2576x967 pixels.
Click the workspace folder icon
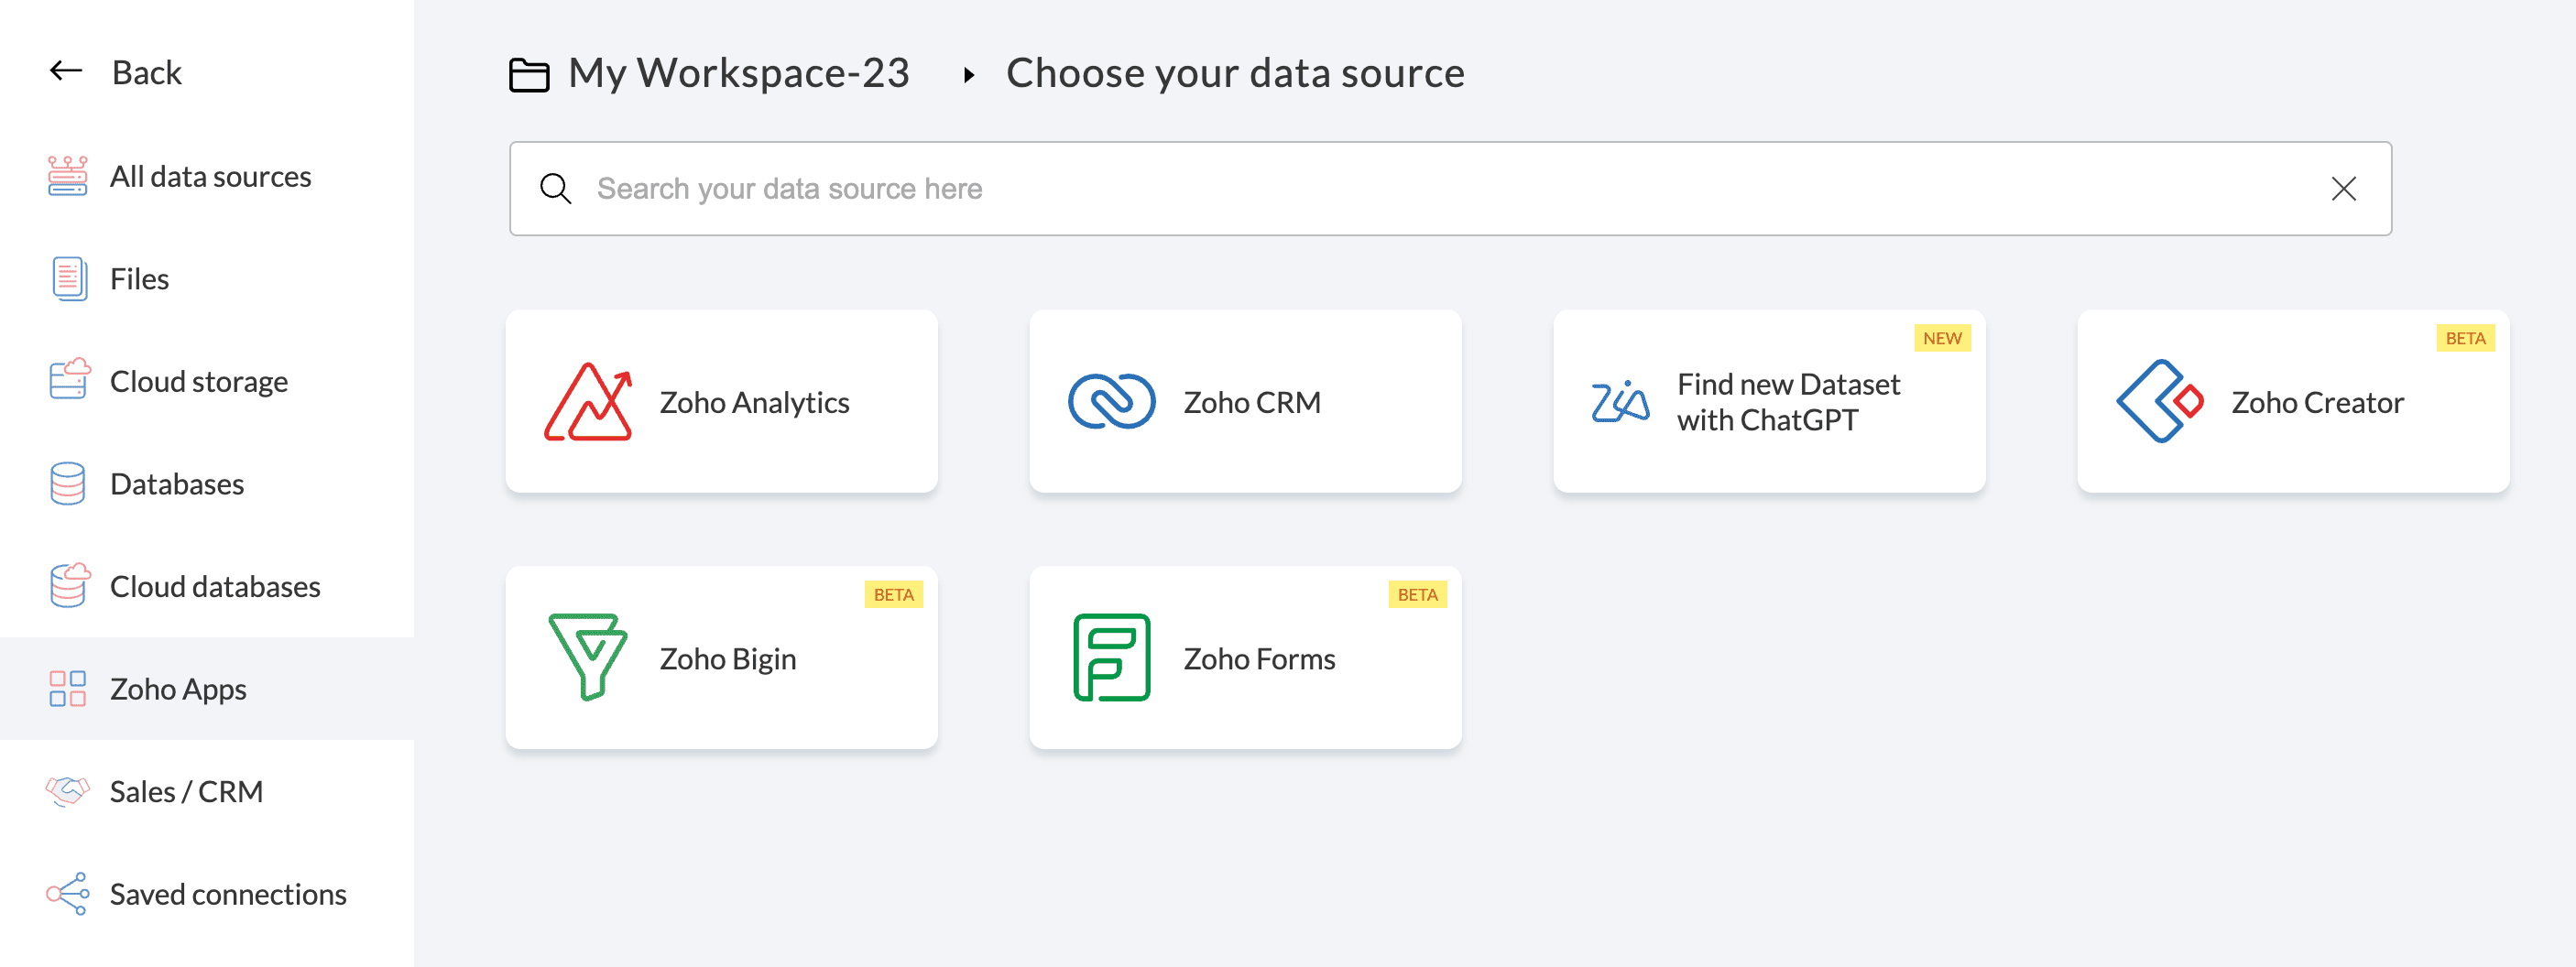pos(529,74)
